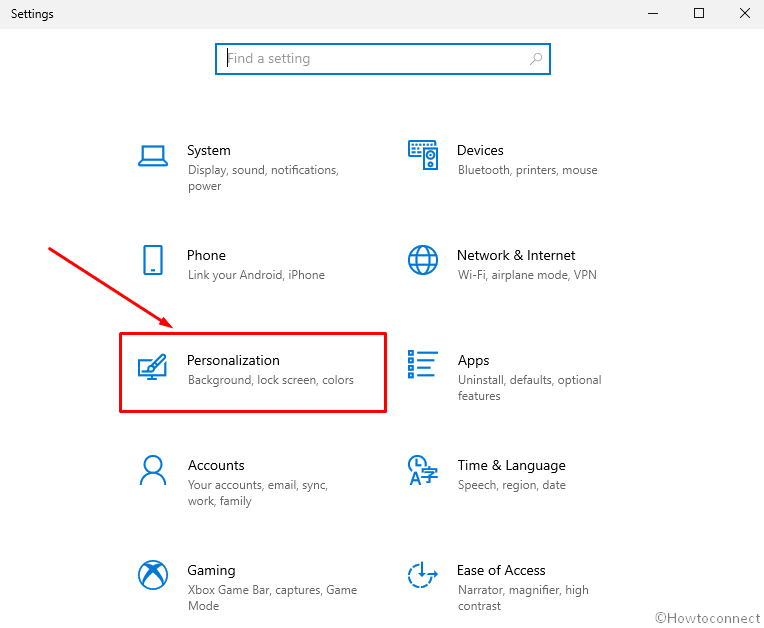
Task: Click the Time & Language icon
Action: click(422, 470)
